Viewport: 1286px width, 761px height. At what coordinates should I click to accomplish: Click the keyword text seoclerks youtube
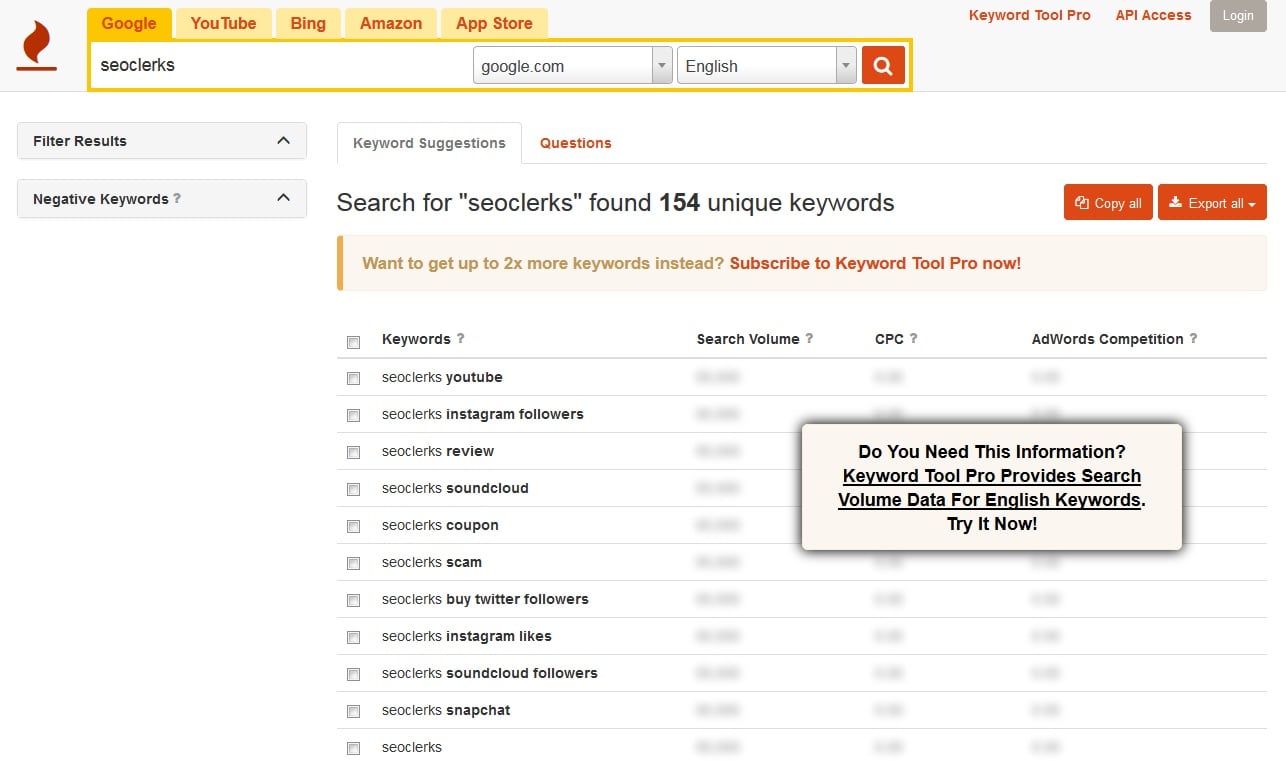tap(442, 377)
